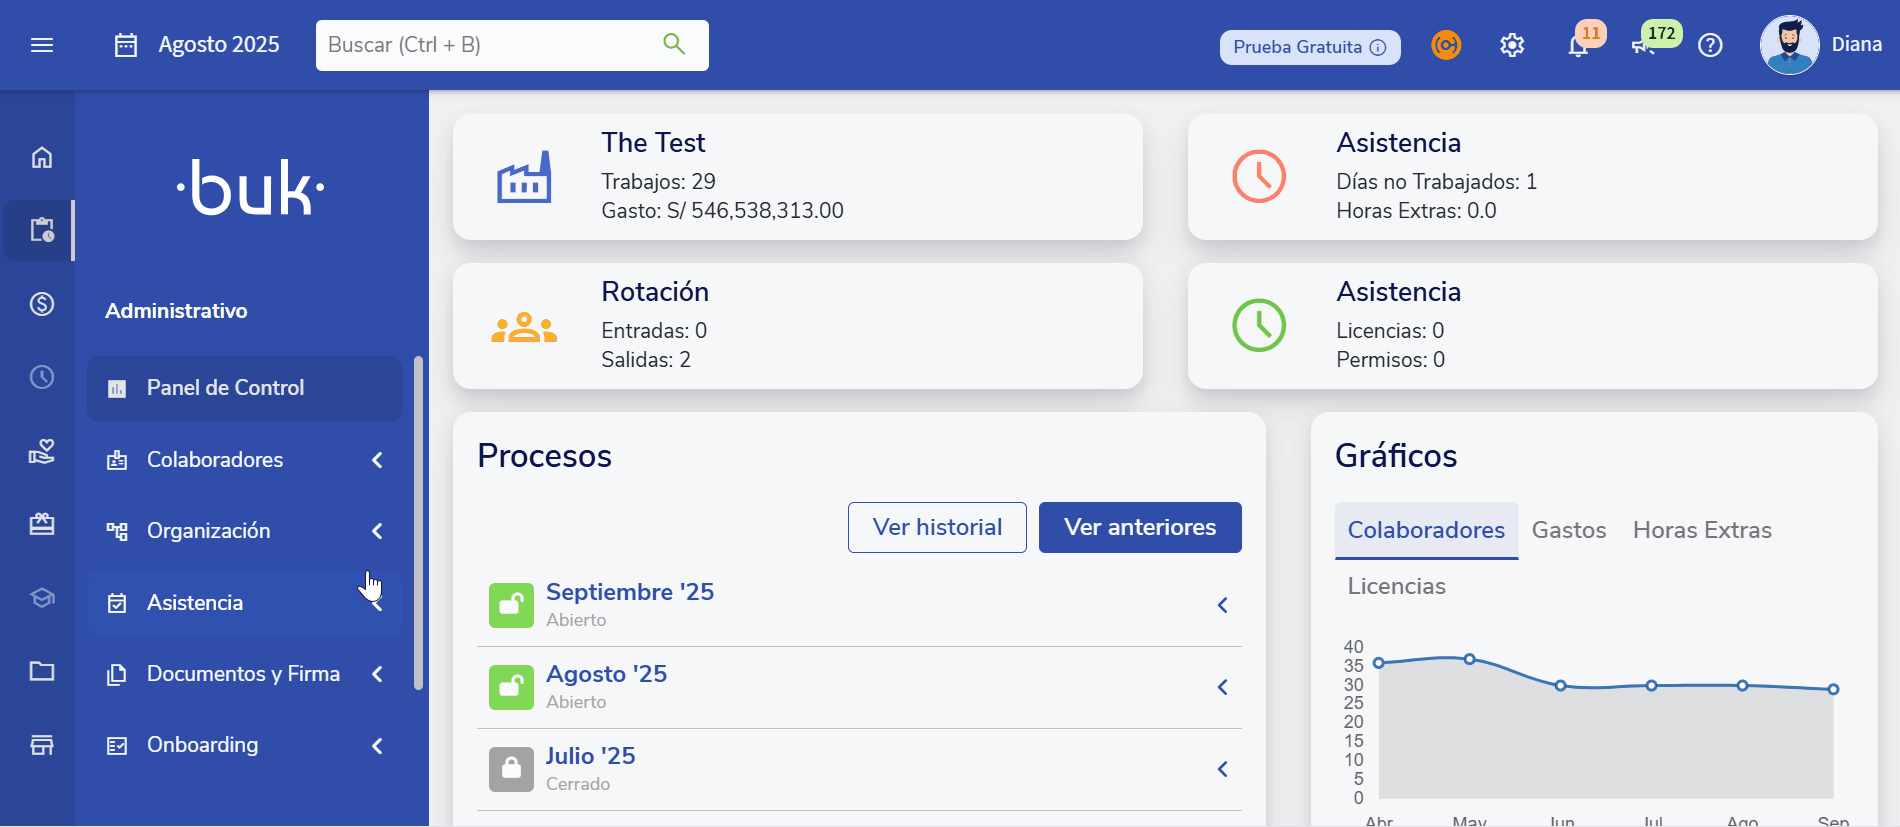Click the orange circular assistant icon
This screenshot has height=827, width=1900.
(1446, 45)
